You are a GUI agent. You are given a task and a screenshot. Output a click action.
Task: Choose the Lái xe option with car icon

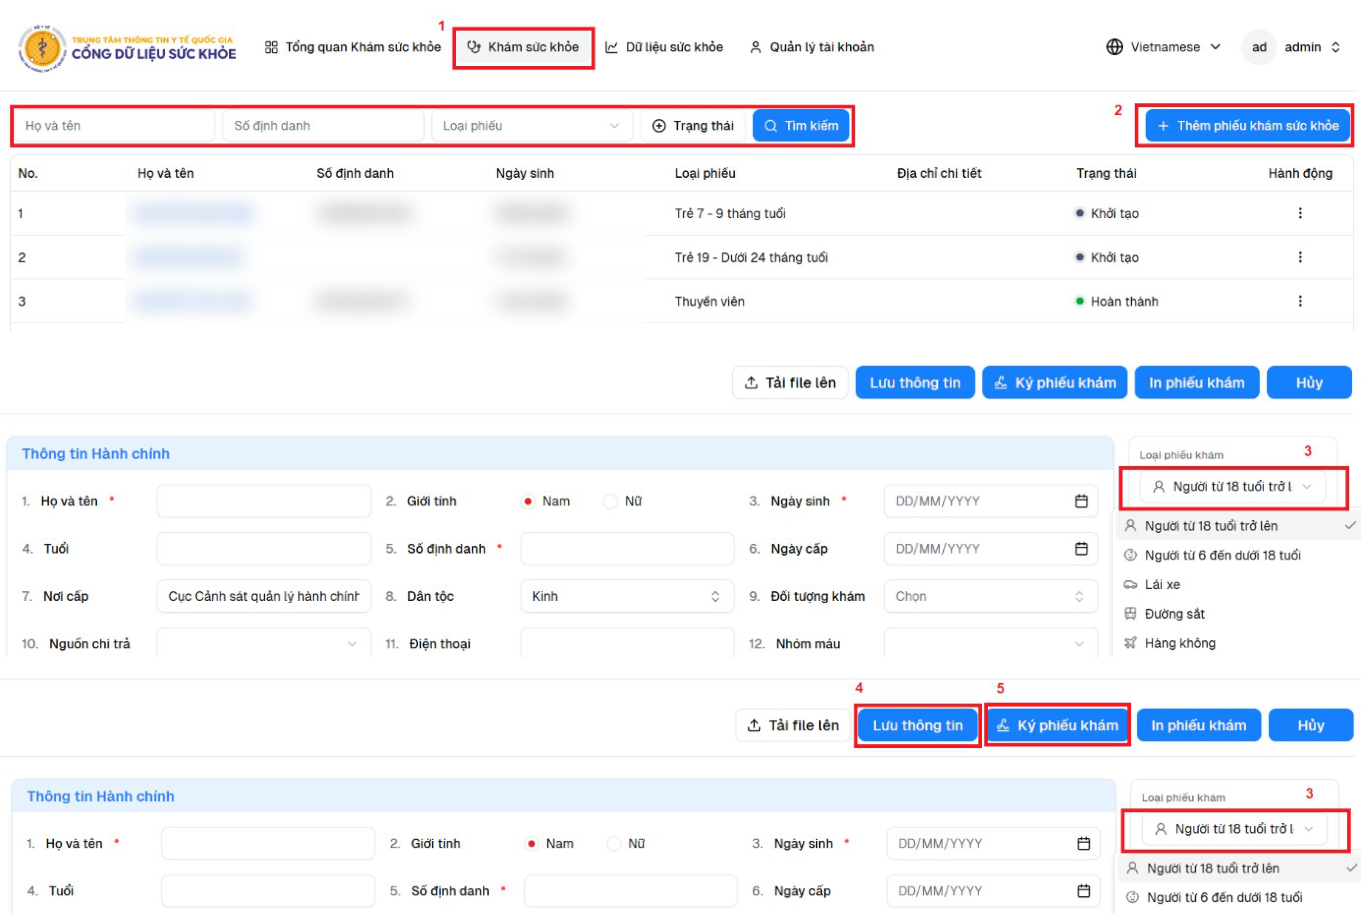[x=1162, y=584]
